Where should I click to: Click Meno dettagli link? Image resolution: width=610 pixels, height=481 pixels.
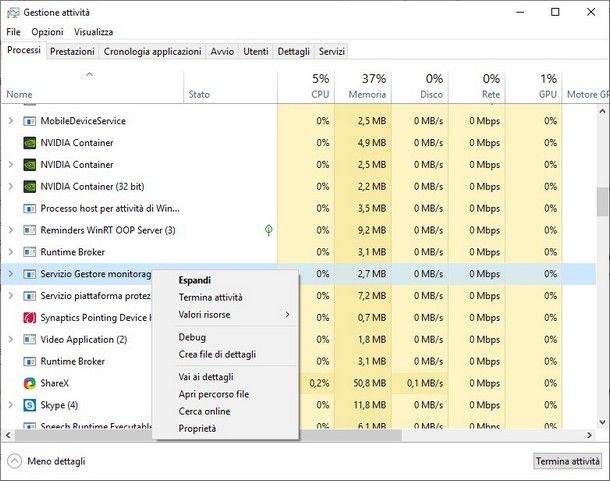click(x=56, y=461)
